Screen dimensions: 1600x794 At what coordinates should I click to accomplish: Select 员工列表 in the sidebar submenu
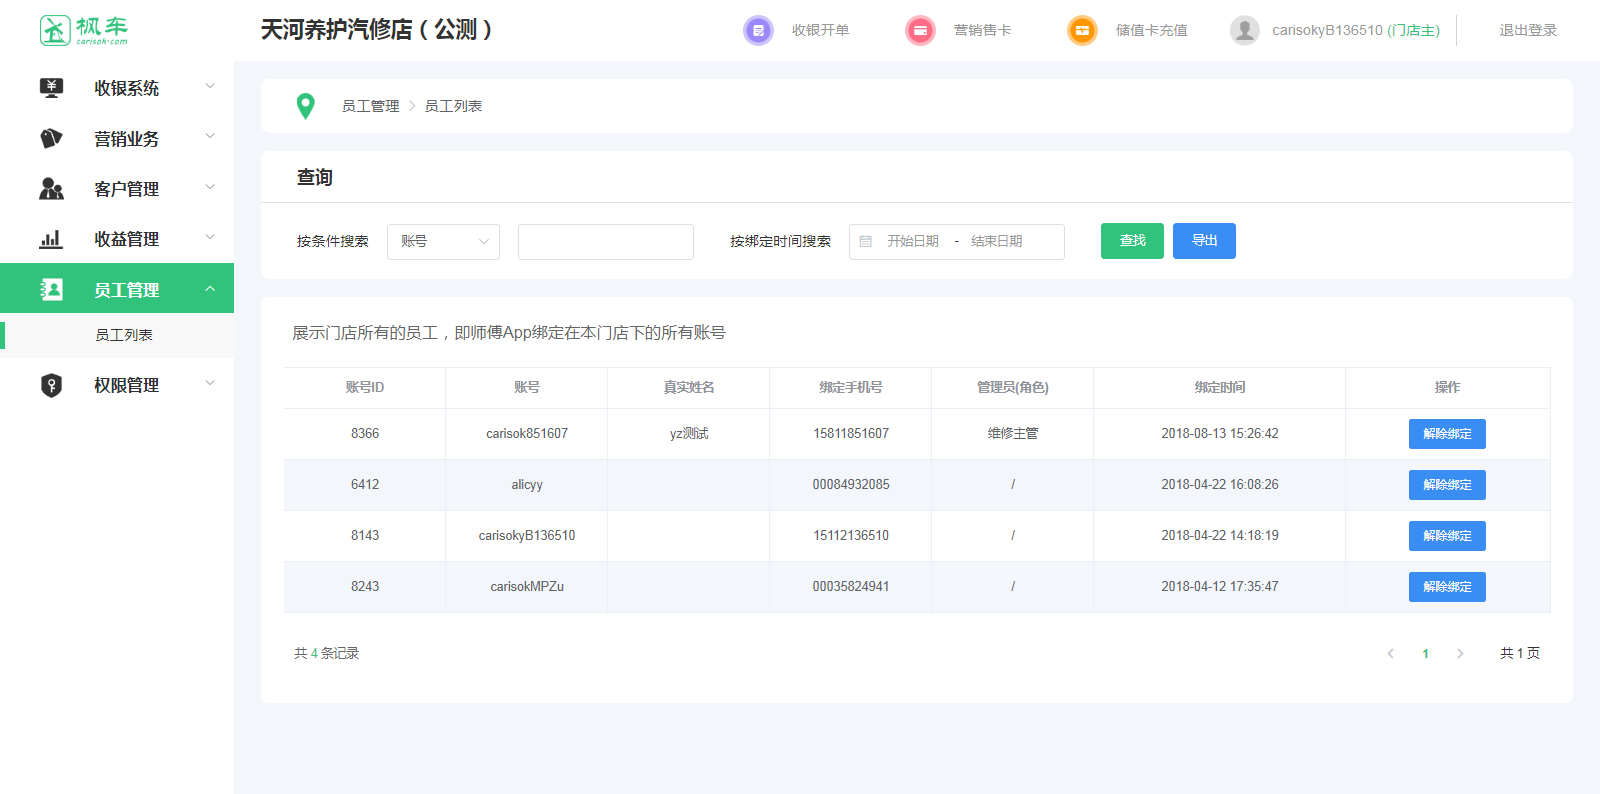[x=124, y=335]
